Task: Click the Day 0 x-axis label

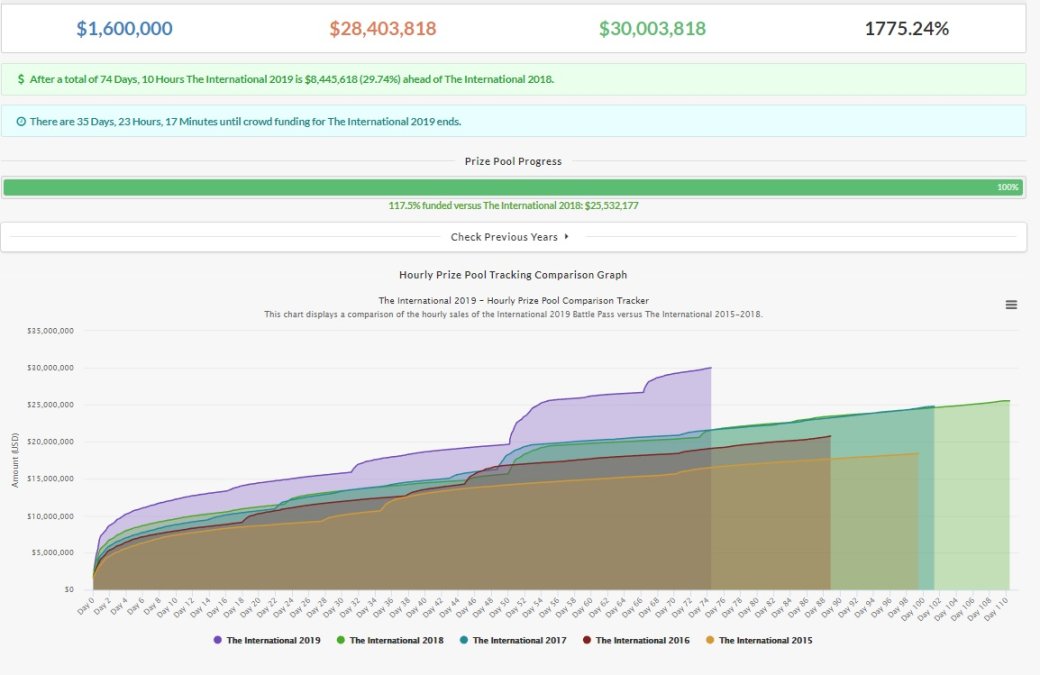Action: pyautogui.click(x=86, y=605)
